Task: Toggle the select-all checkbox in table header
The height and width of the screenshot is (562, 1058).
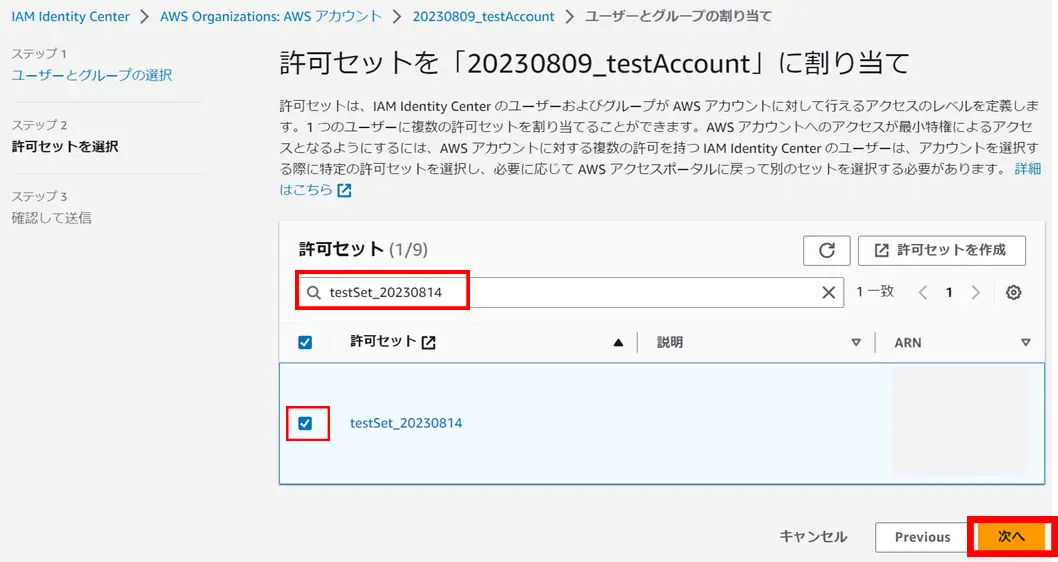Action: pyautogui.click(x=305, y=342)
